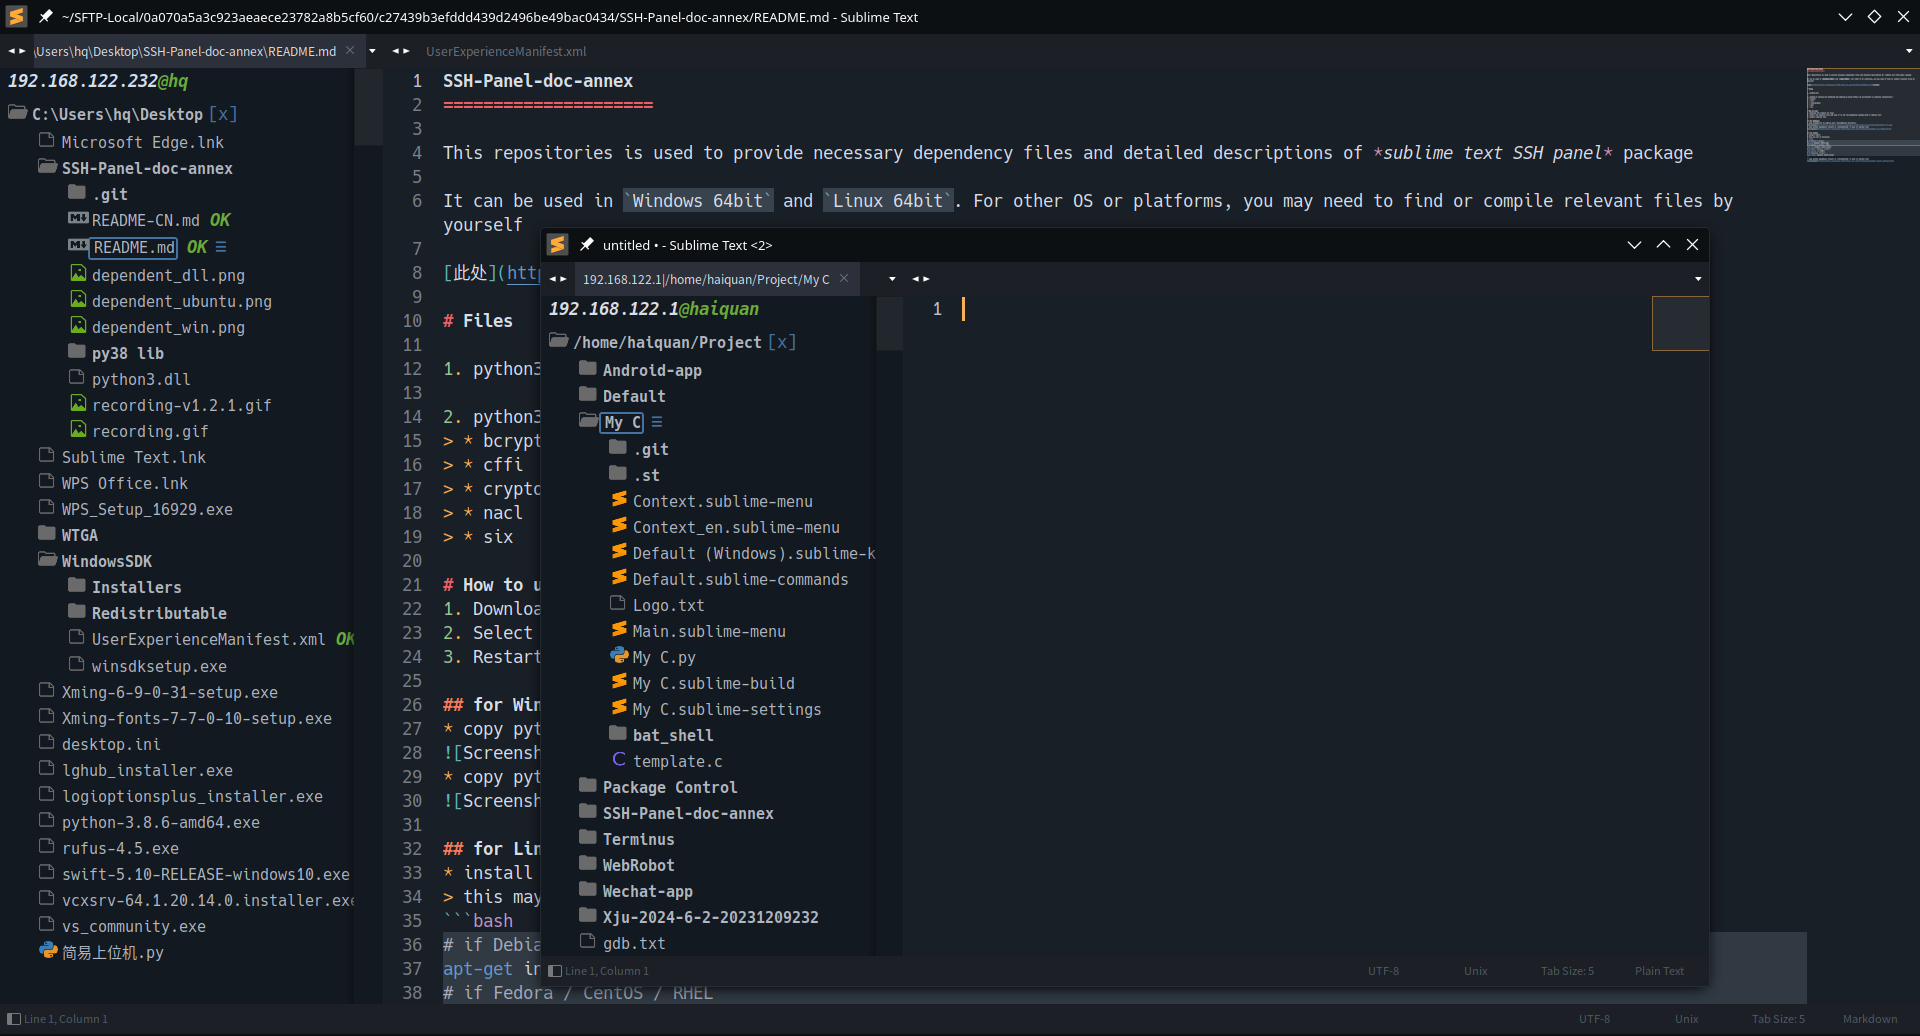Open tab dropdown beside README.md tab
The height and width of the screenshot is (1036, 1920).
pos(372,51)
